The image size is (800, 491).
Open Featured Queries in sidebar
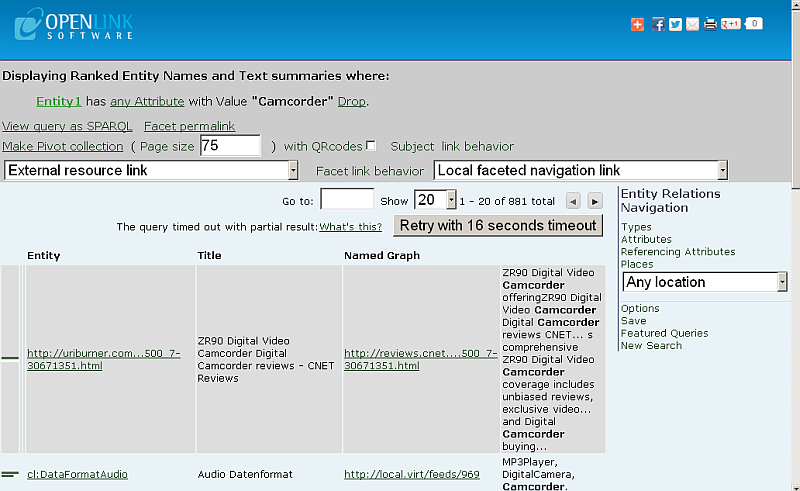click(x=664, y=333)
